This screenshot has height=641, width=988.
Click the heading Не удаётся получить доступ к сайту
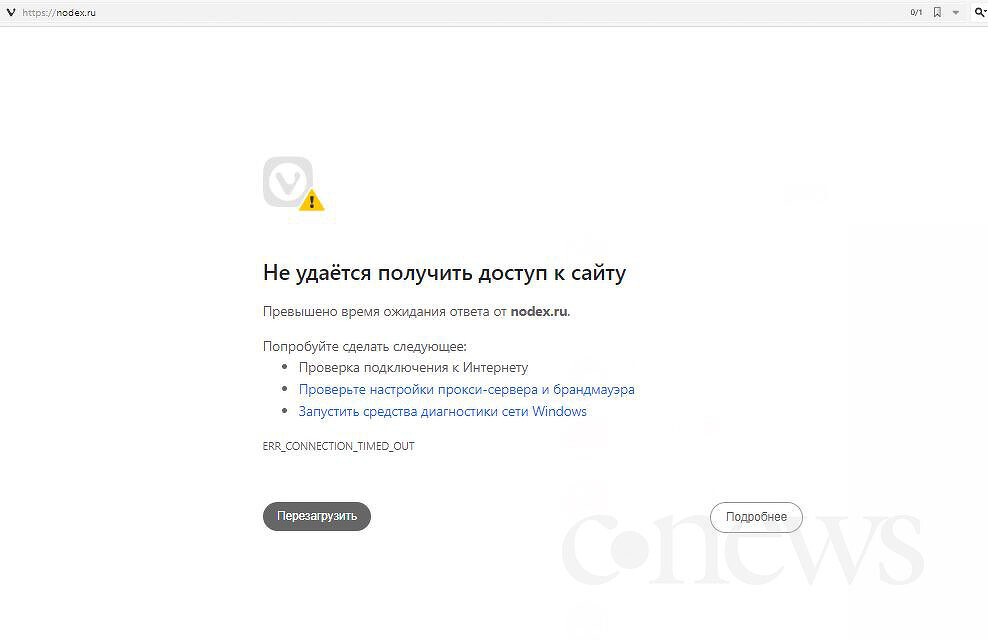[444, 273]
